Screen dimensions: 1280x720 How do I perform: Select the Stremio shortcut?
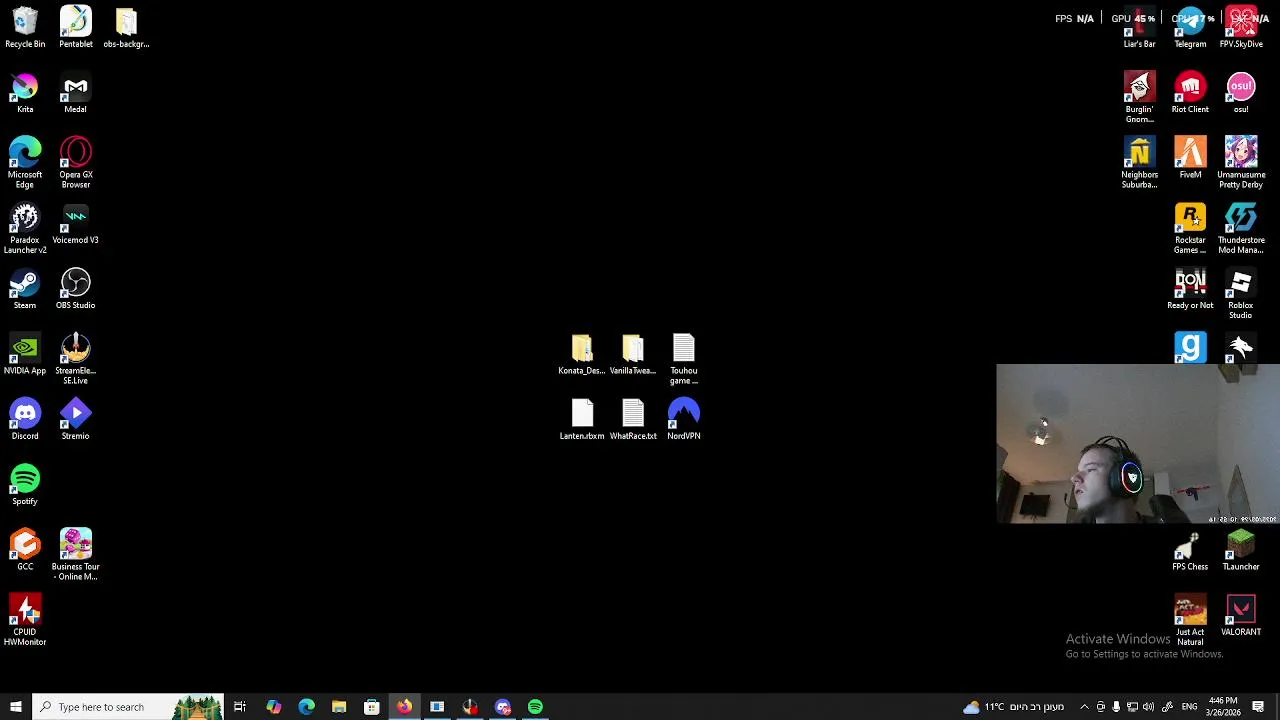76,419
